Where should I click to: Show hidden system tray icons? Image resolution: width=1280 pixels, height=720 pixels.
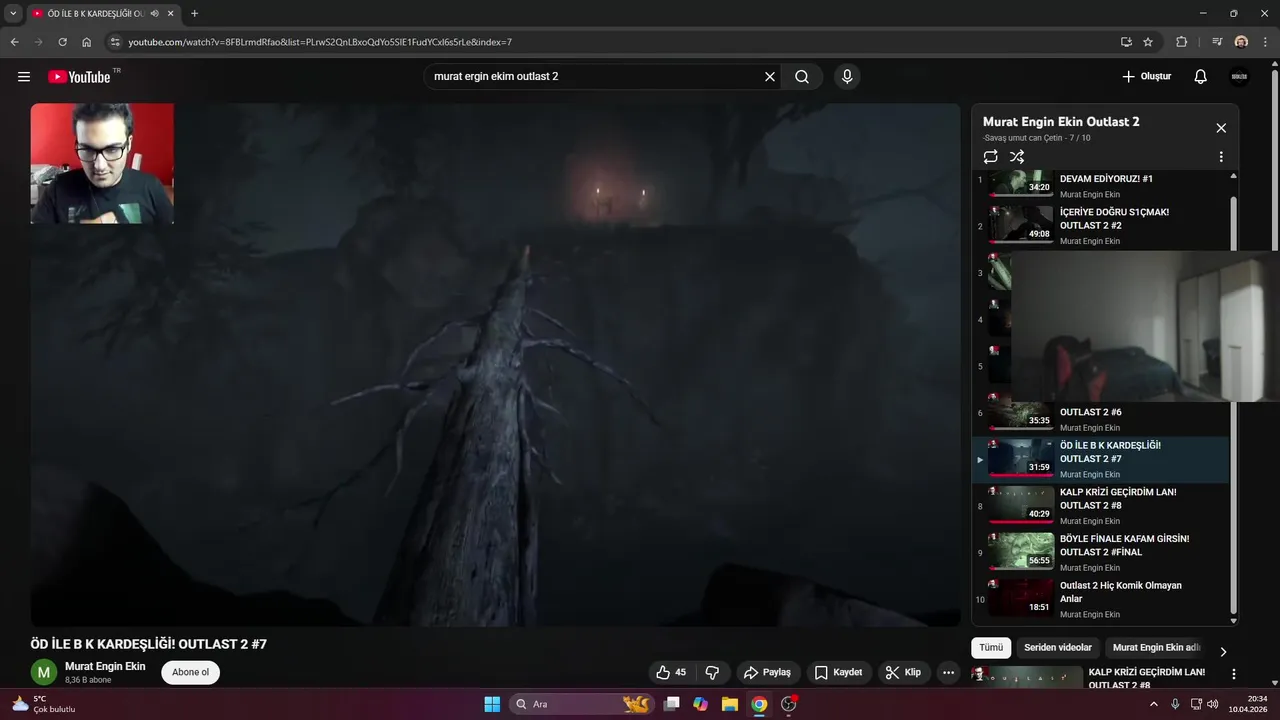[1153, 704]
